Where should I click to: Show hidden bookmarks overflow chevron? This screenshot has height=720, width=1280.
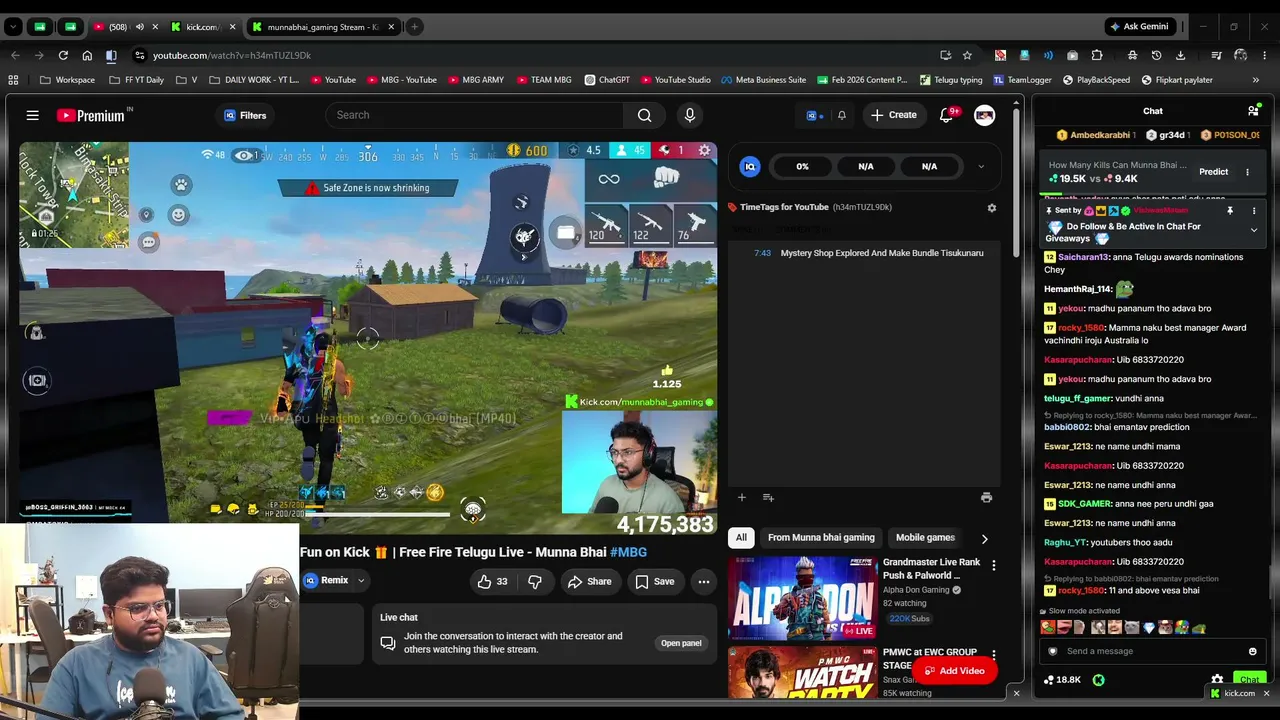[x=1255, y=80]
